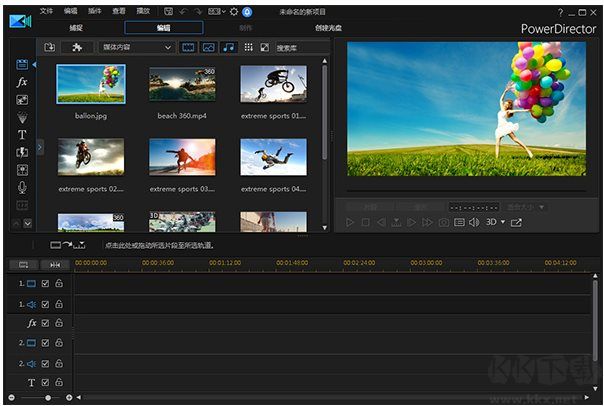
Task: Open the Title Room (T) in sidebar
Action: [x=22, y=134]
